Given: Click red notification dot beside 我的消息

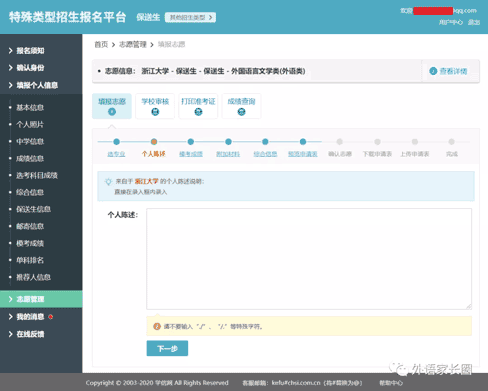Looking at the screenshot, I should (51, 317).
